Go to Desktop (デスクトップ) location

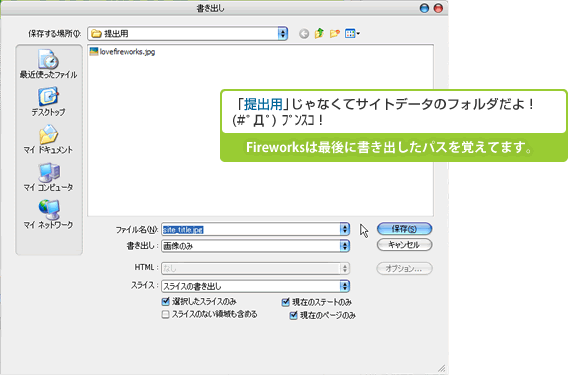point(49,101)
